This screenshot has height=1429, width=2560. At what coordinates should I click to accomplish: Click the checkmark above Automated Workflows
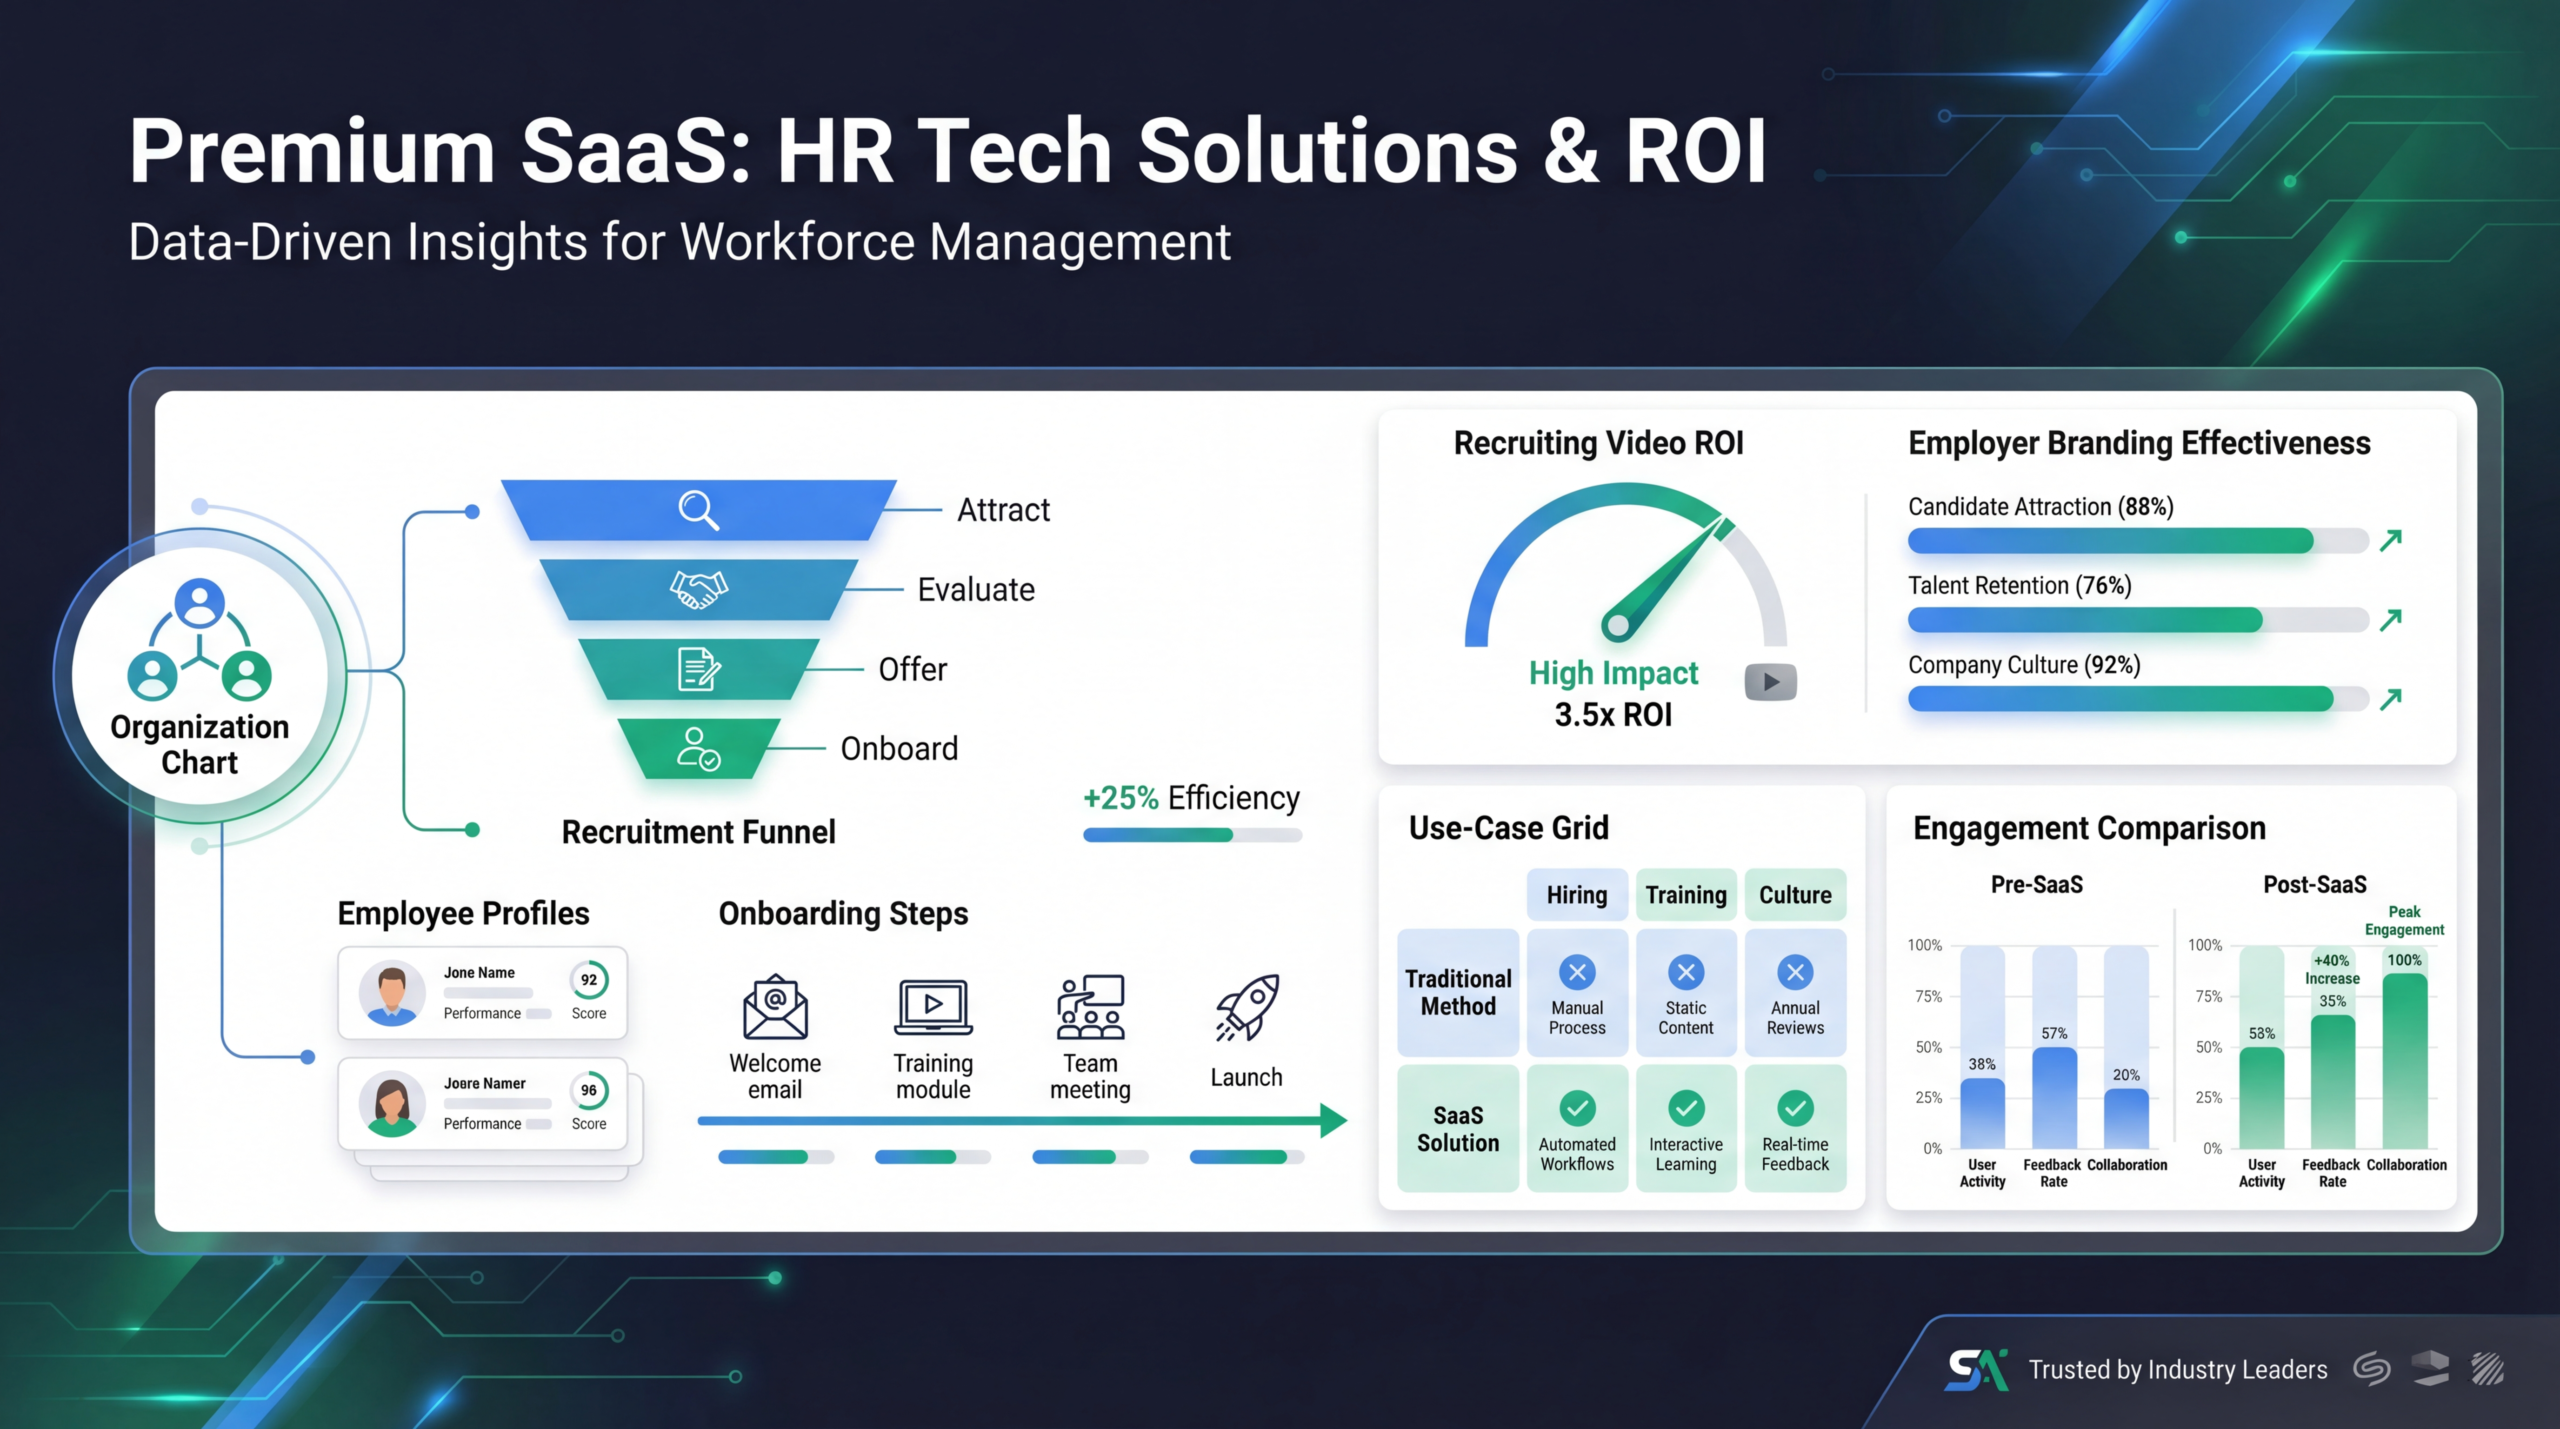pos(1577,1108)
